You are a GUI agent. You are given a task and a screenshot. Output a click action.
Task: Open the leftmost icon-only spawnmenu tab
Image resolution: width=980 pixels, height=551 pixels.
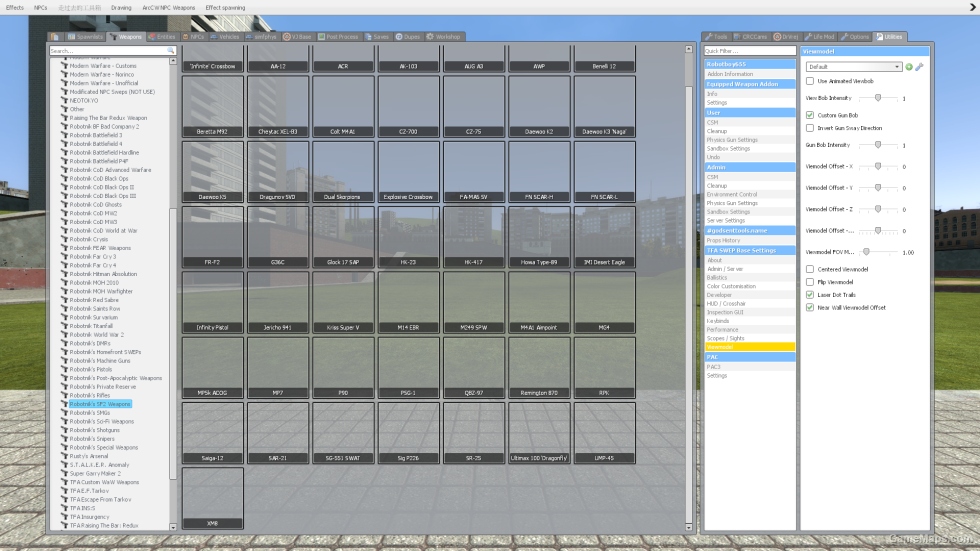55,37
